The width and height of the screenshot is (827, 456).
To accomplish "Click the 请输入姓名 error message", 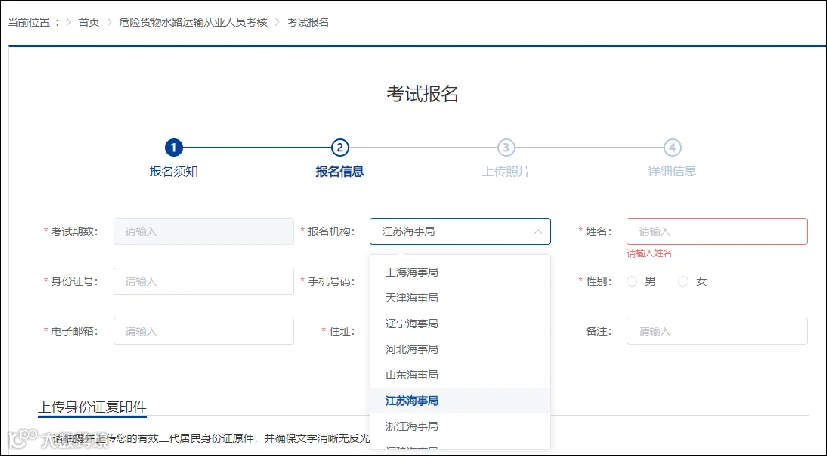I will (649, 254).
